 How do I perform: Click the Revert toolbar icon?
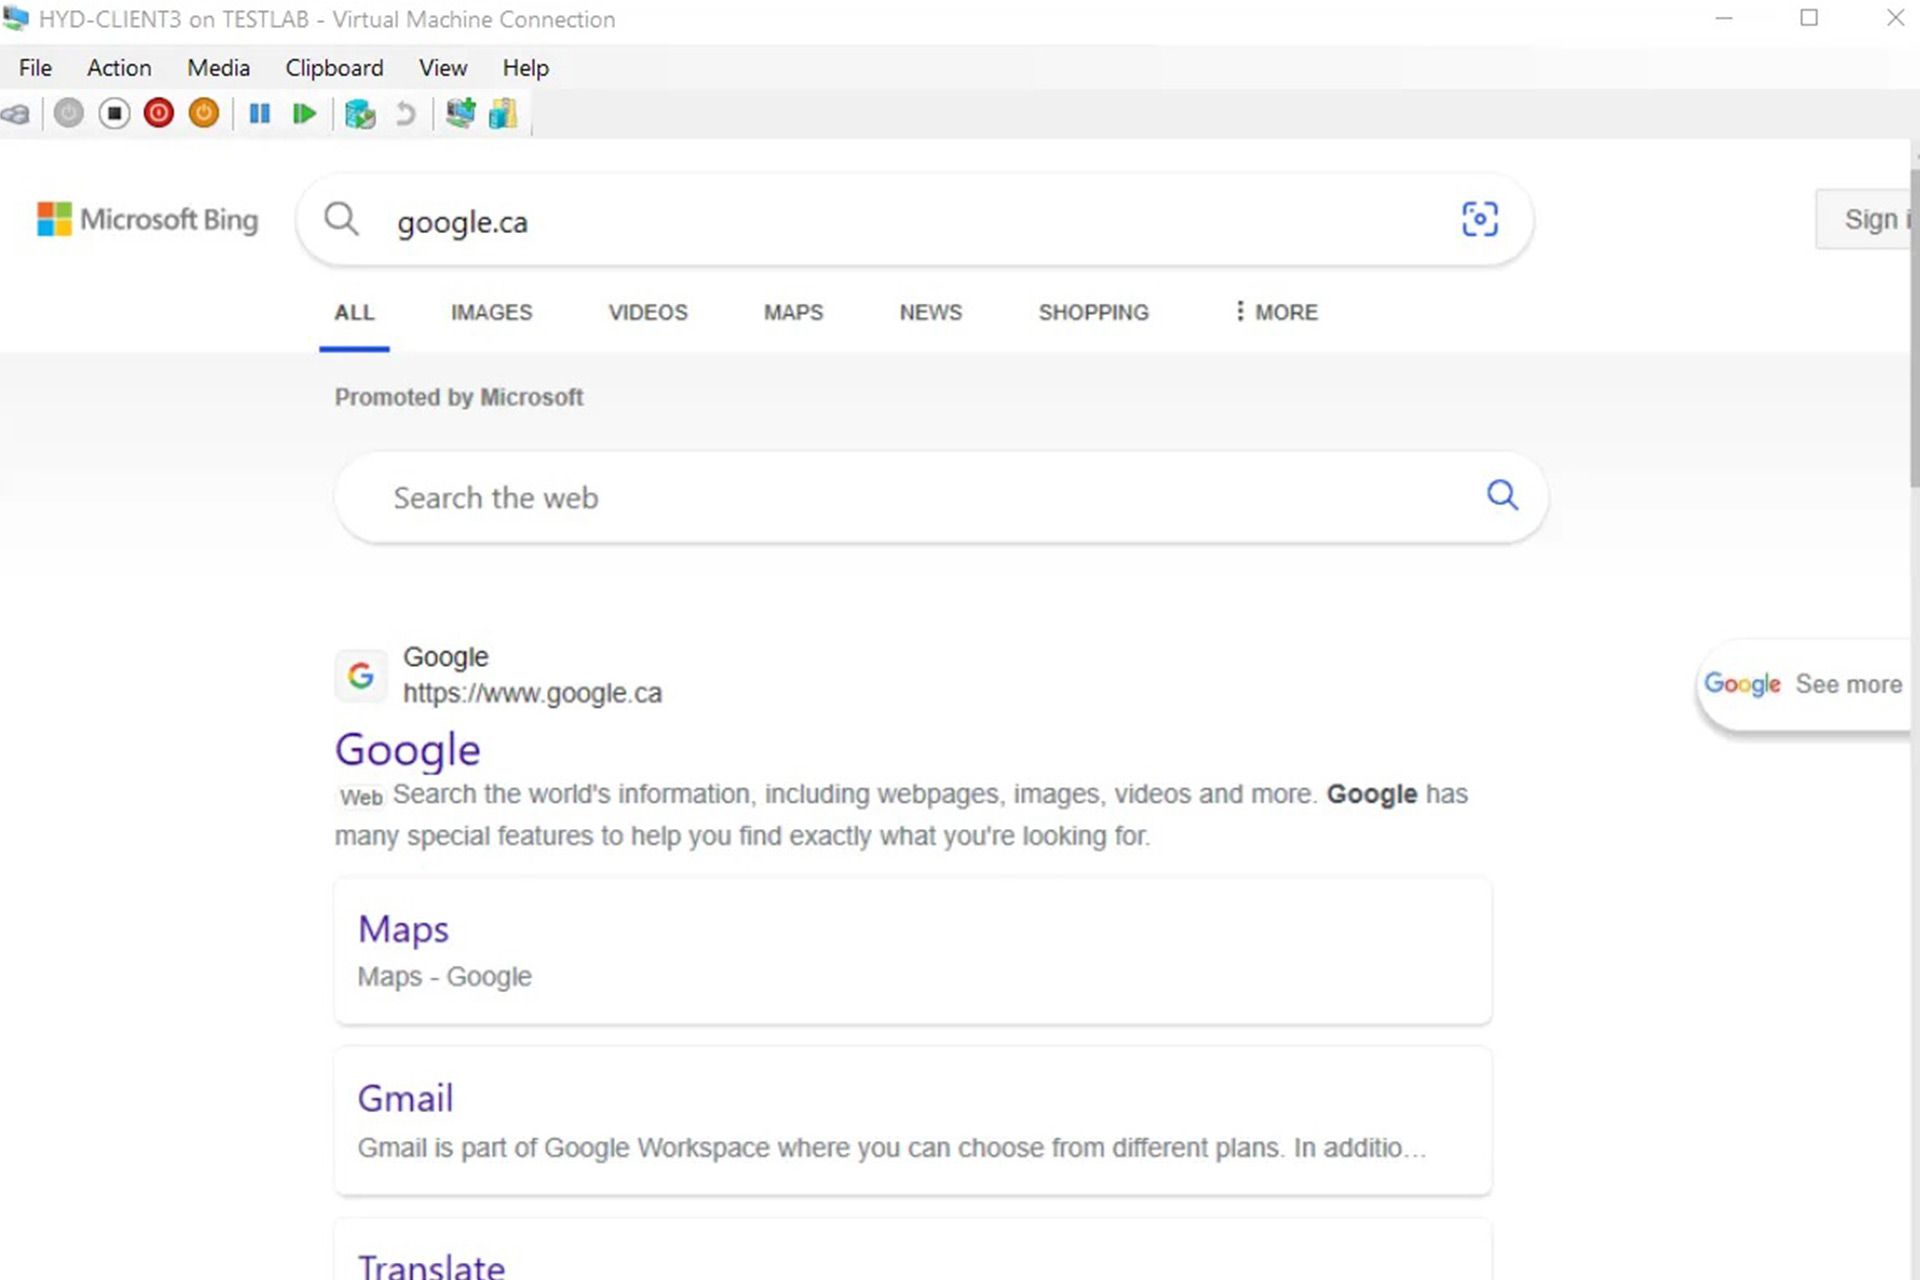point(405,114)
